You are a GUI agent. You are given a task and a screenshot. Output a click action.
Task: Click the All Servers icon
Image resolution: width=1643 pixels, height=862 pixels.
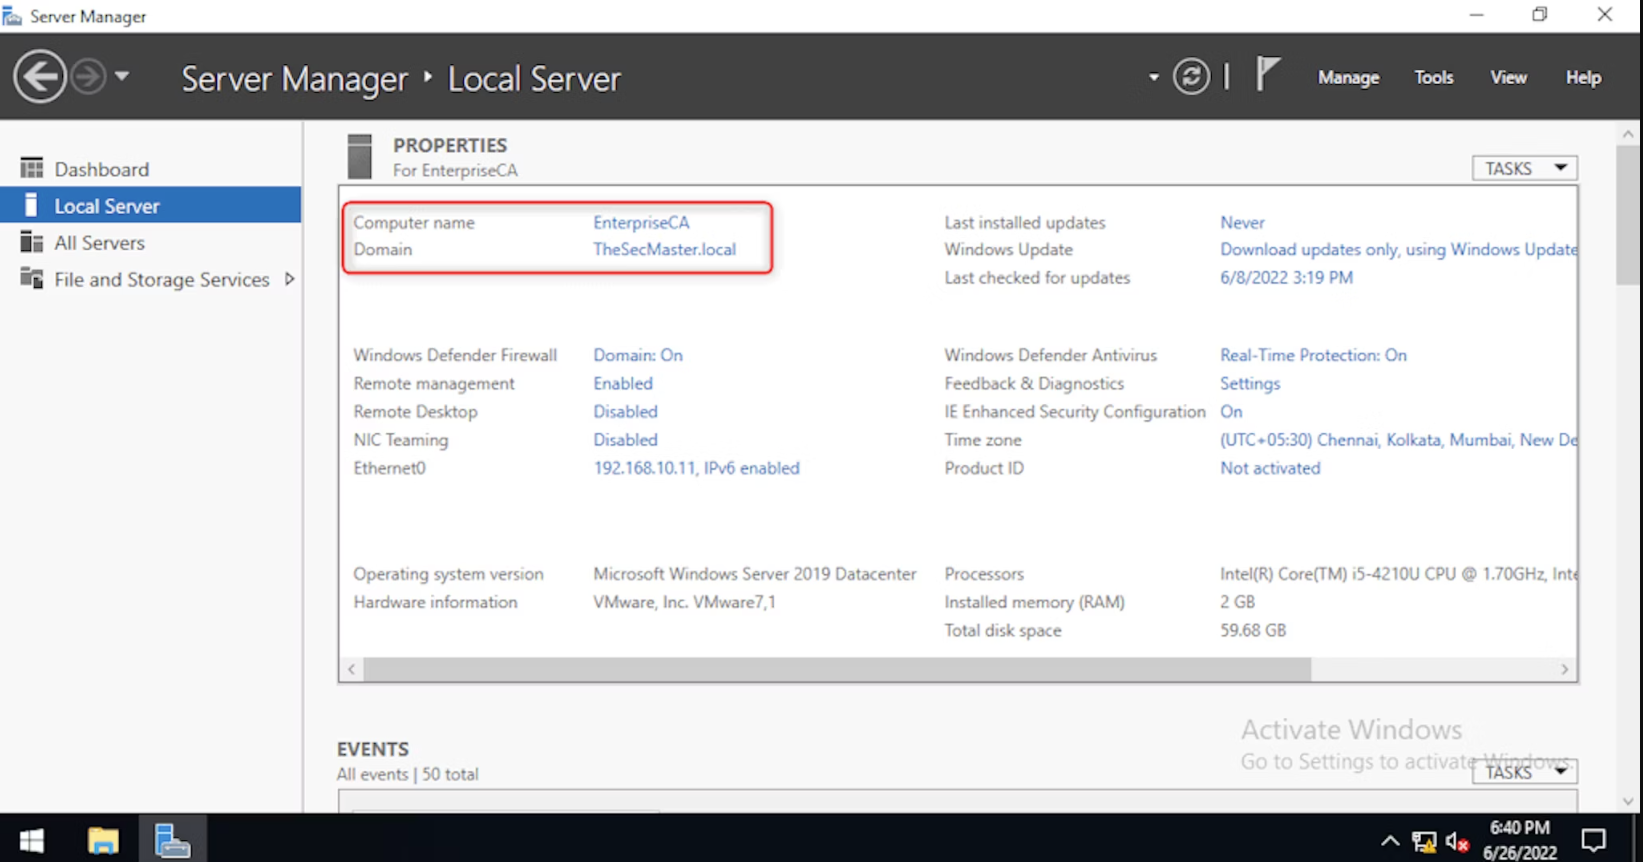[32, 242]
